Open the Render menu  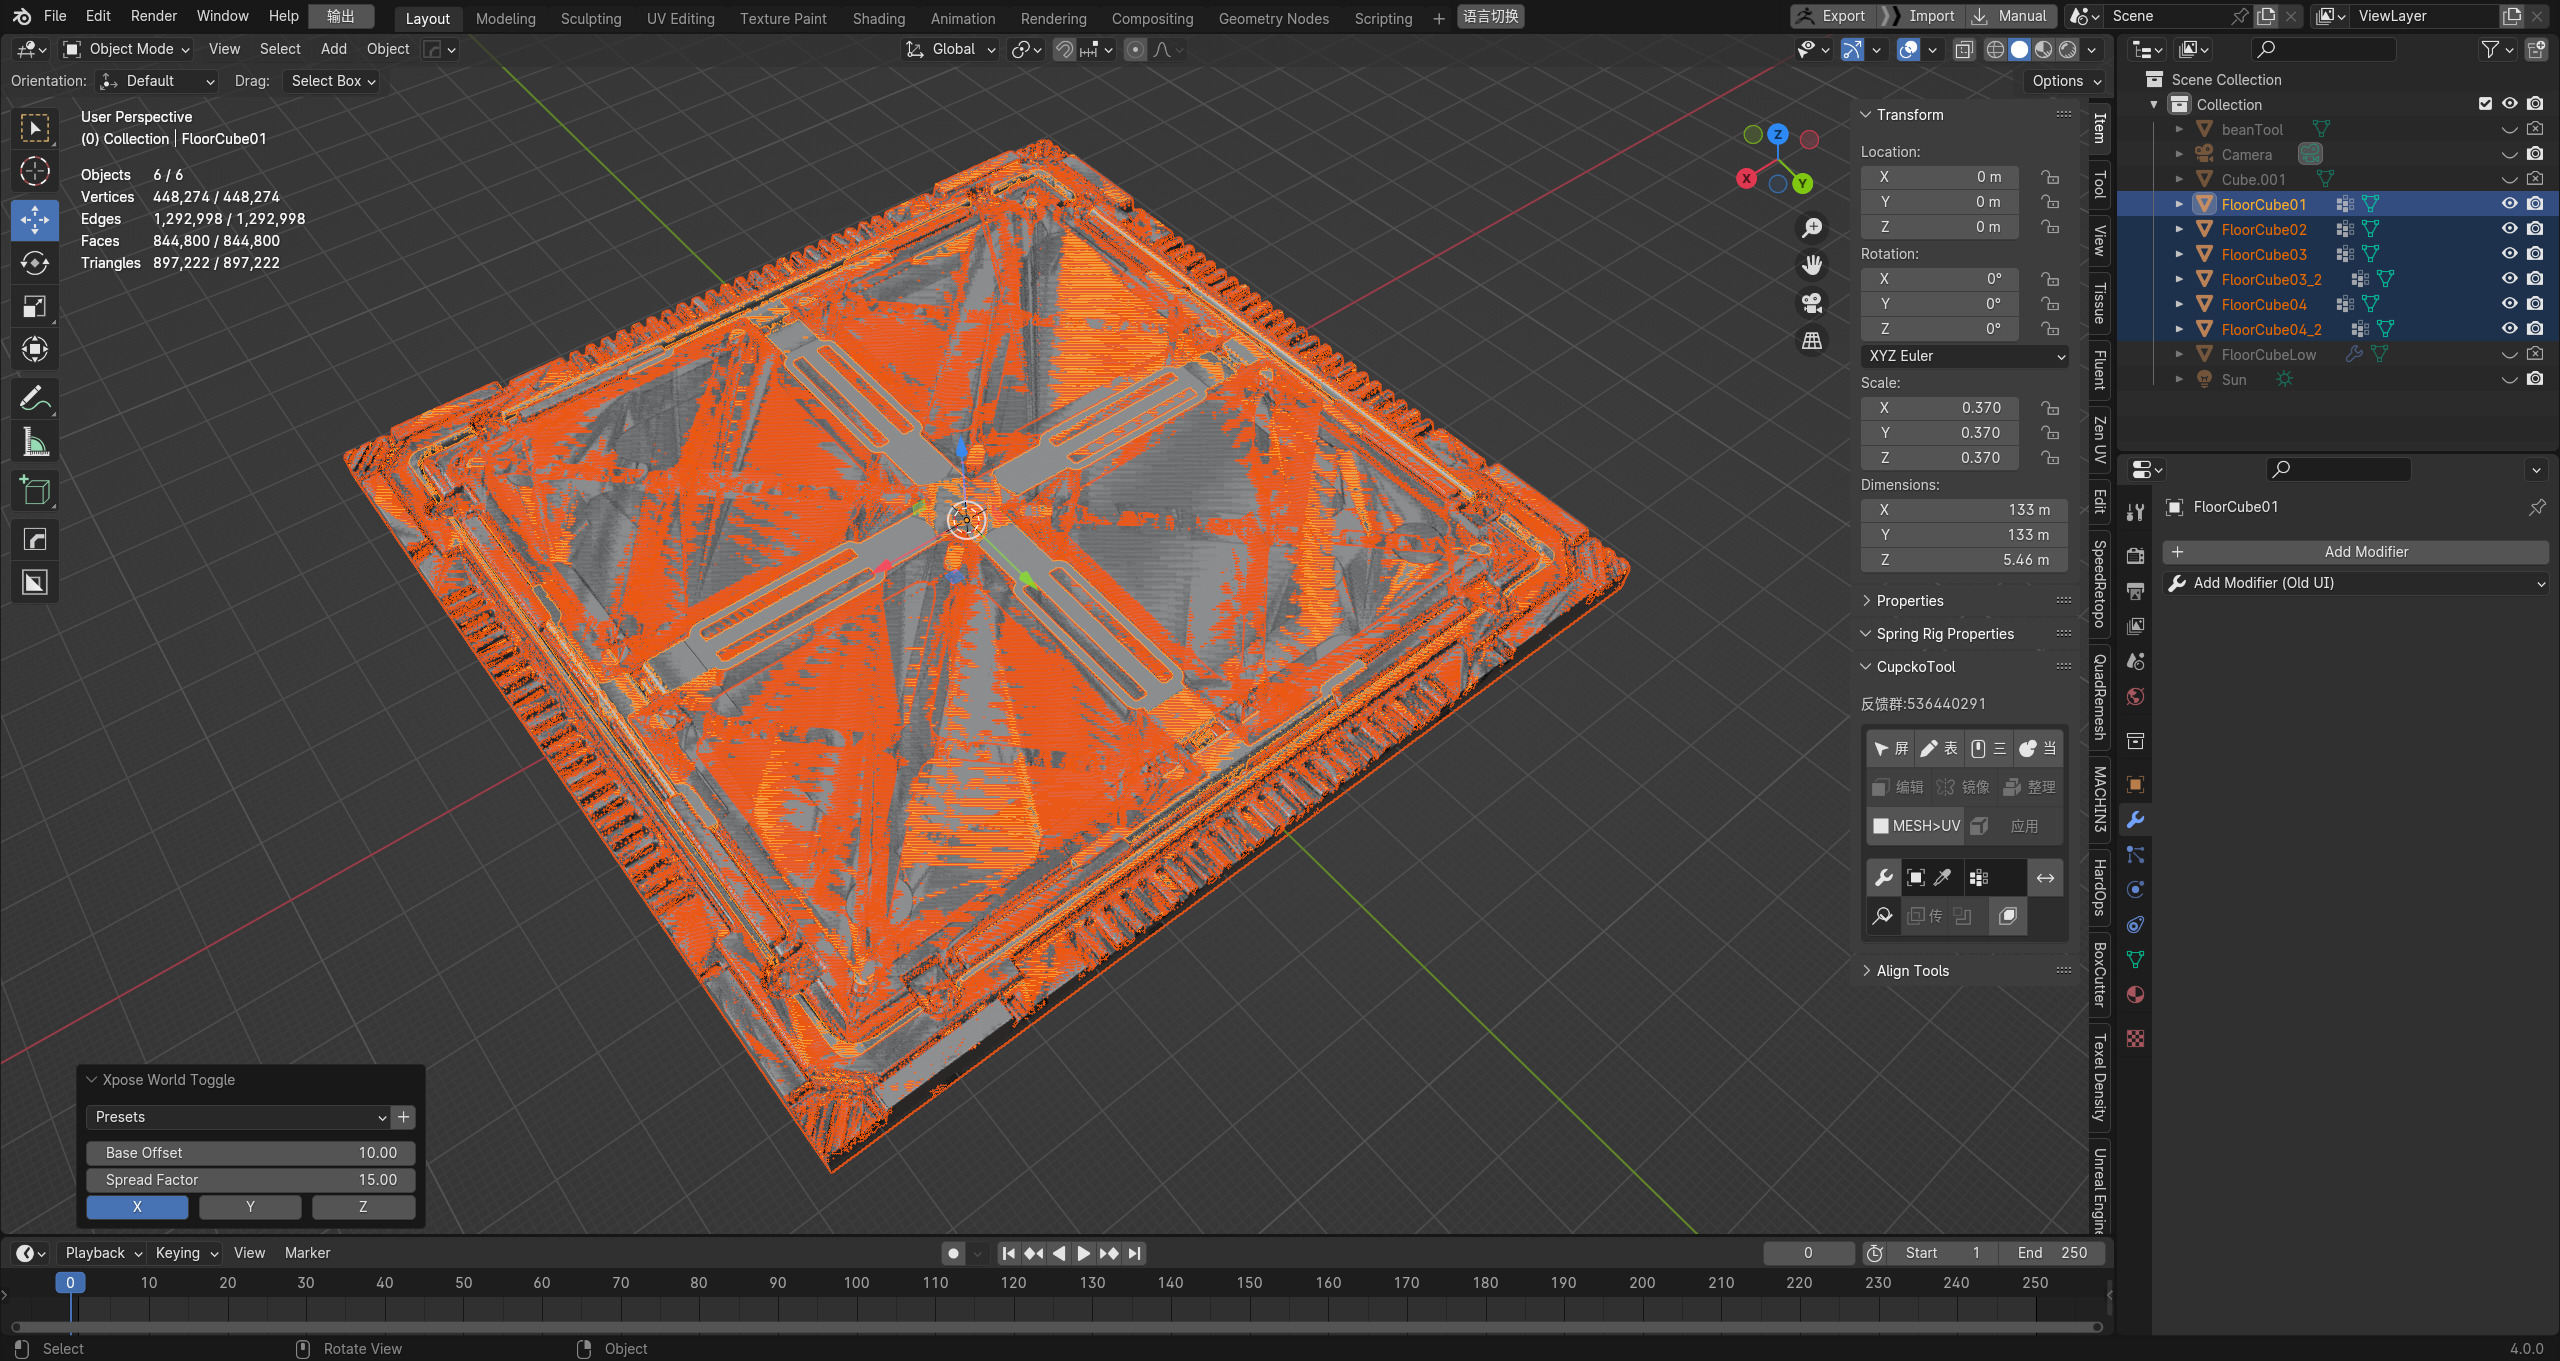[153, 16]
